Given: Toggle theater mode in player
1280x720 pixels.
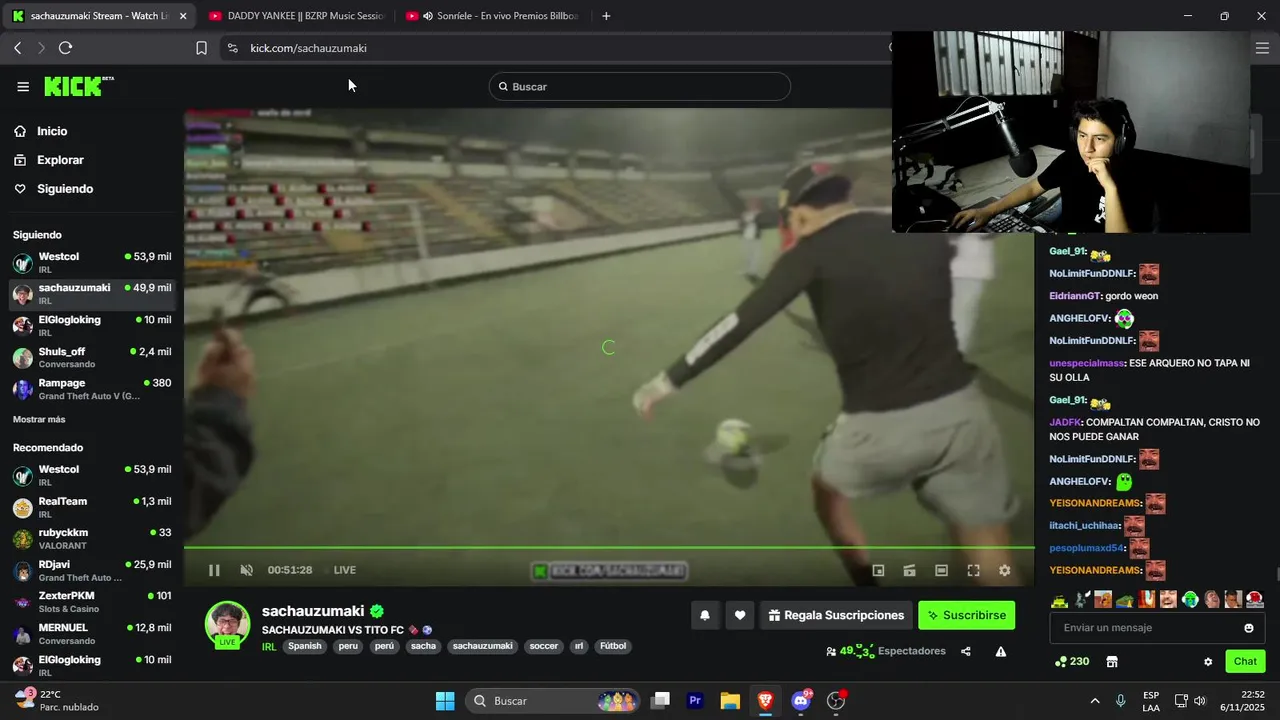Looking at the screenshot, I should (x=941, y=570).
